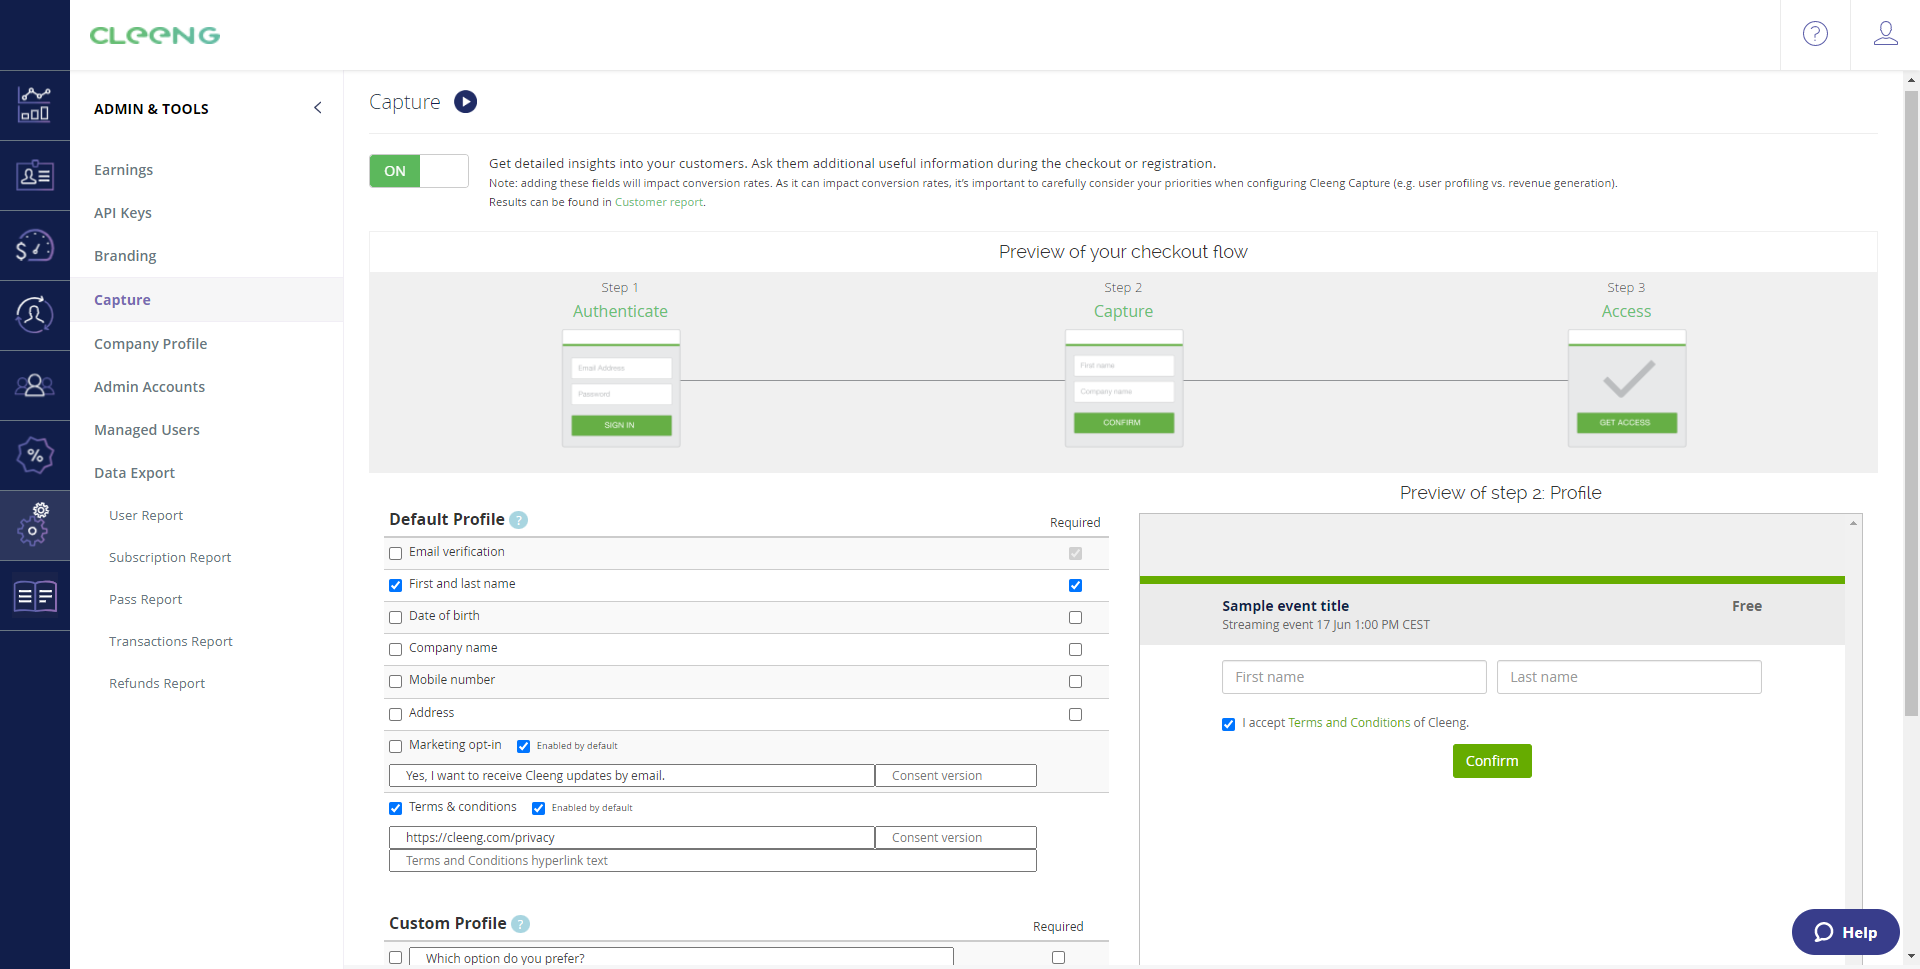Click the Access step thumbnail

1627,388
